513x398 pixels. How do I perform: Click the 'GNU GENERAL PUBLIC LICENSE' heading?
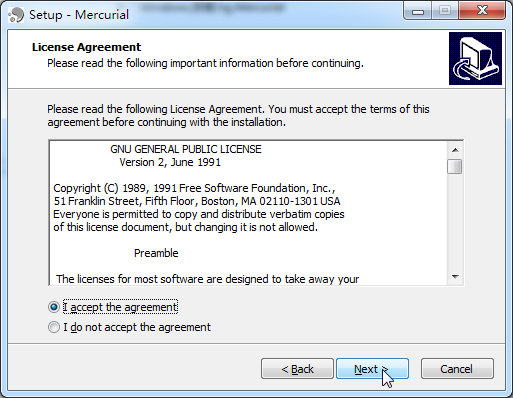pos(186,149)
